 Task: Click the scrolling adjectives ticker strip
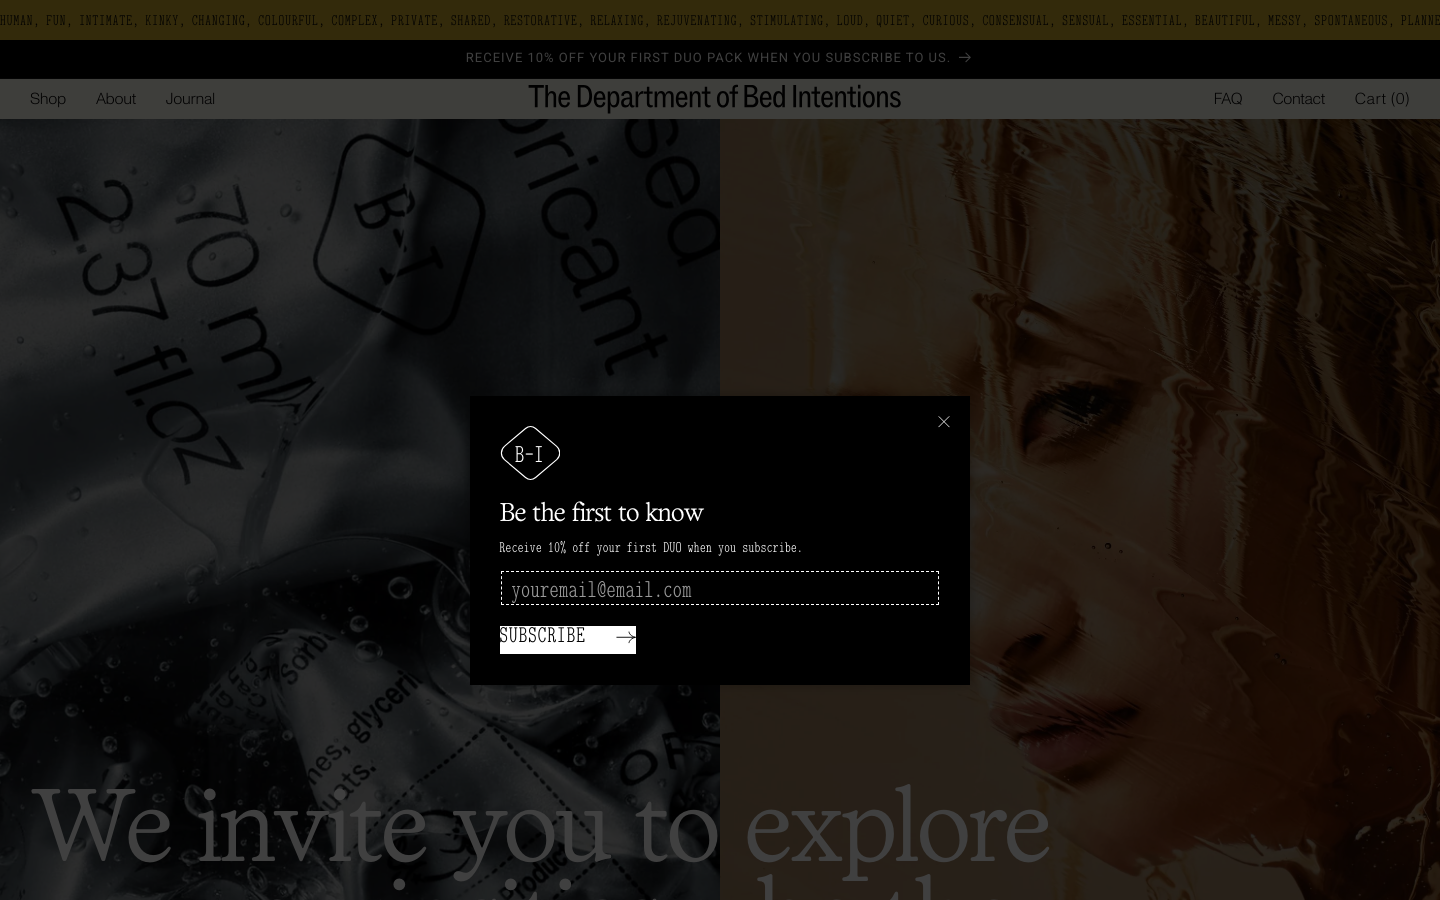(x=720, y=20)
